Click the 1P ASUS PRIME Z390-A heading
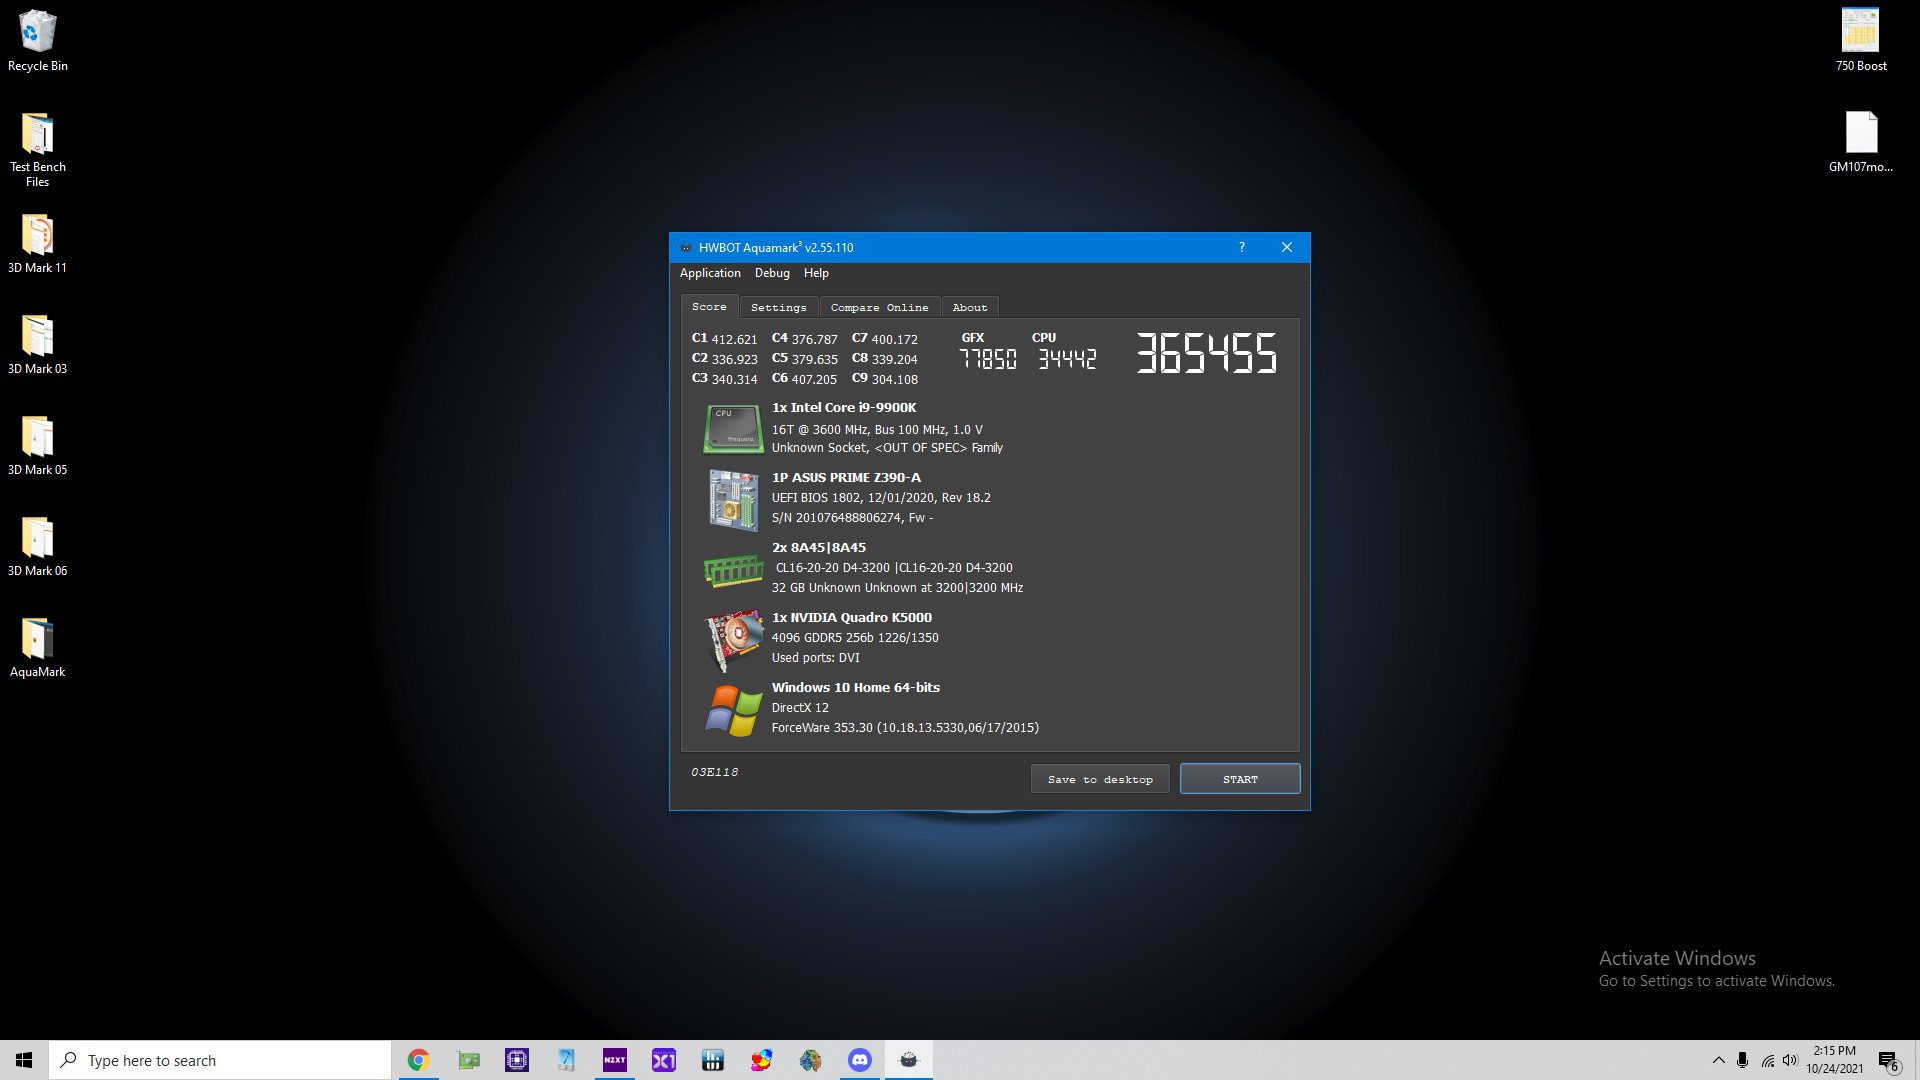 point(846,478)
